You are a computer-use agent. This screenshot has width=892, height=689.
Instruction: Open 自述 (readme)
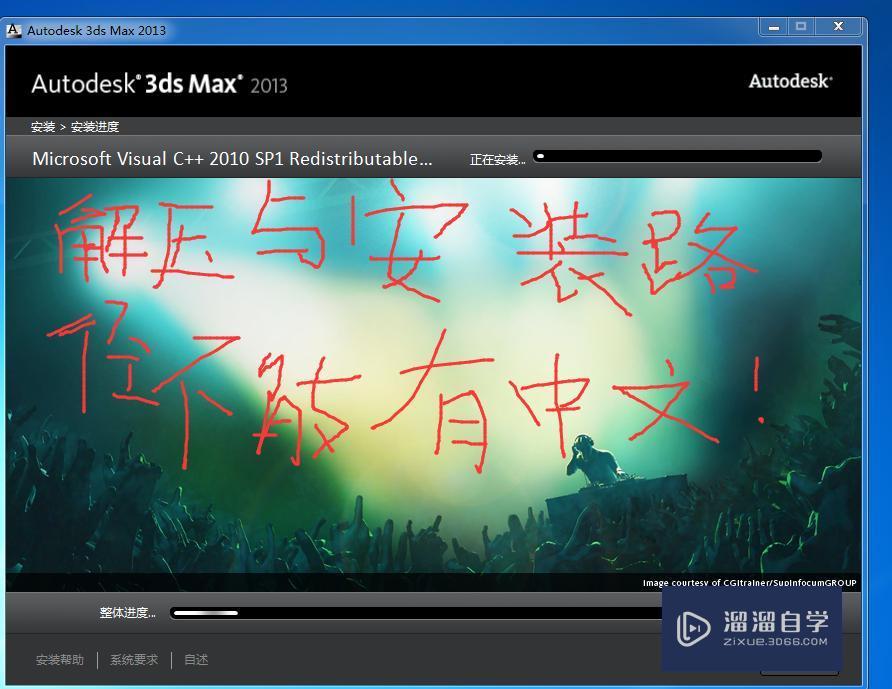pos(194,660)
